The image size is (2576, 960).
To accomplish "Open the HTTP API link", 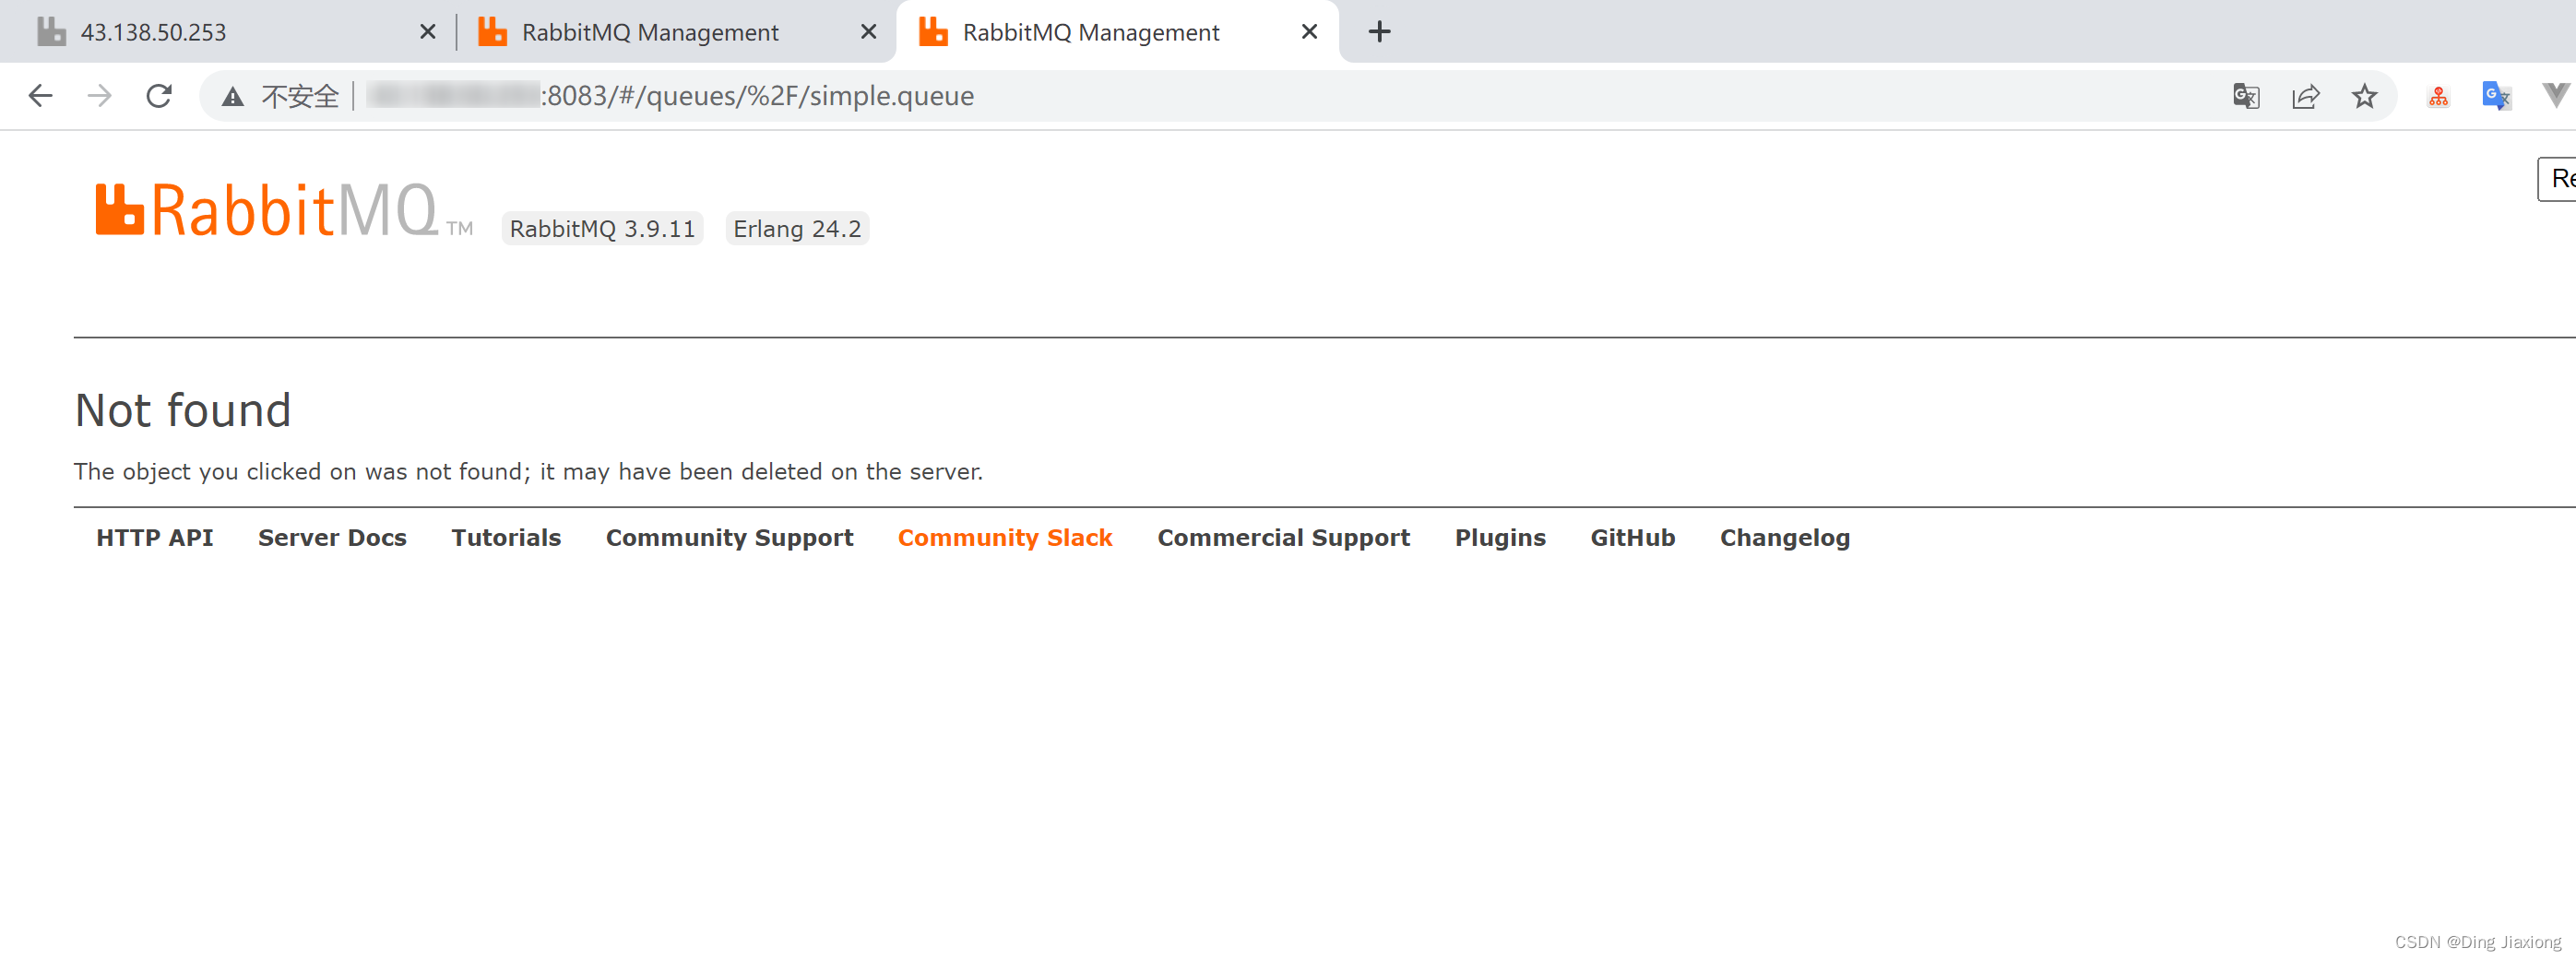I will [x=155, y=538].
